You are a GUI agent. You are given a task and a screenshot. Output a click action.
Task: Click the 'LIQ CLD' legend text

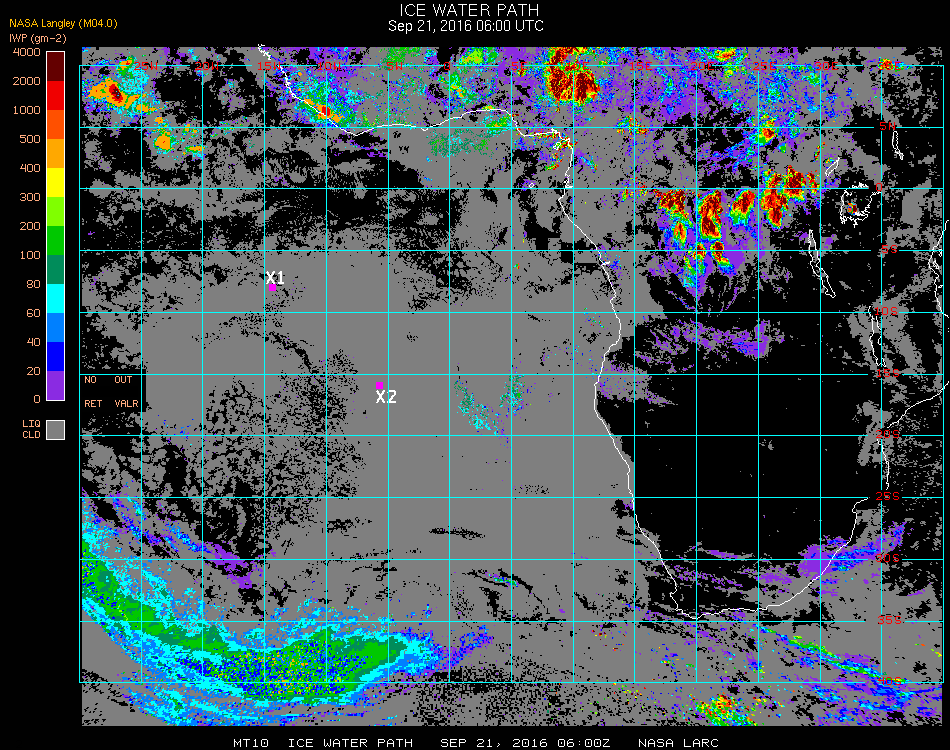[x=32, y=430]
